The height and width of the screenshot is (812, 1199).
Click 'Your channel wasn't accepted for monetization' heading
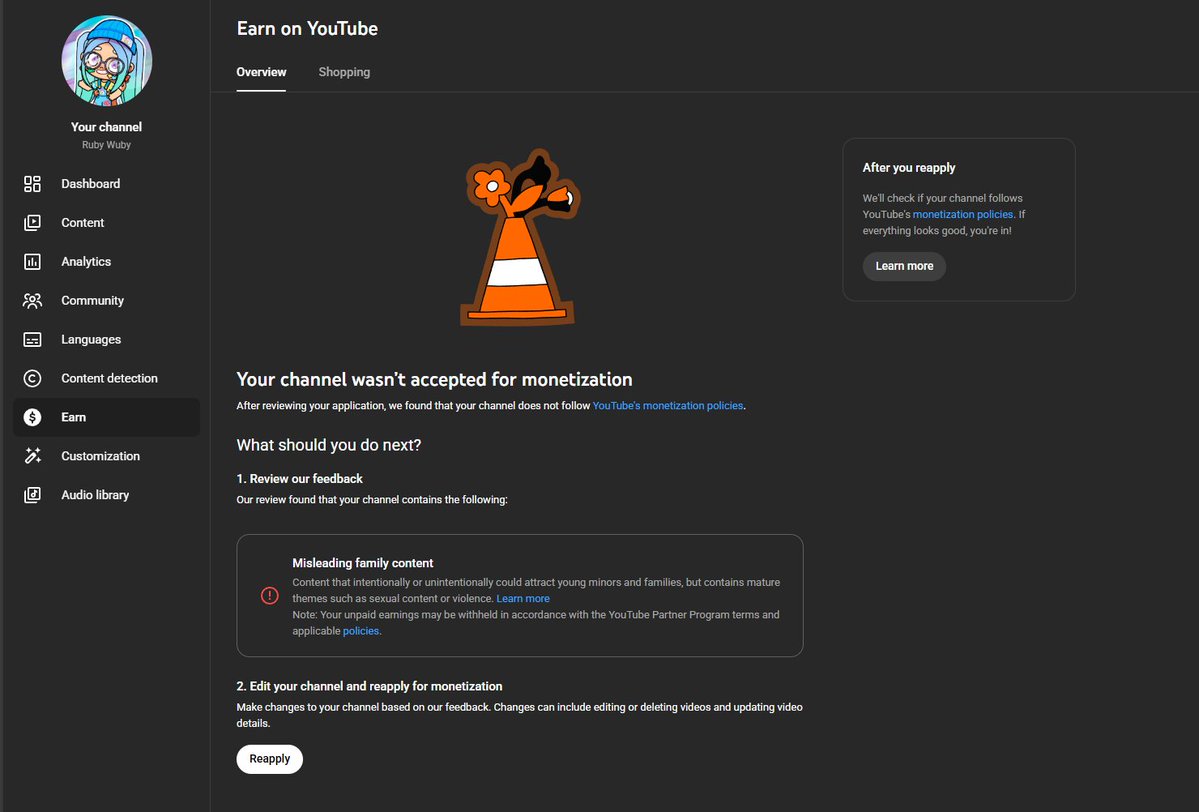click(x=434, y=380)
